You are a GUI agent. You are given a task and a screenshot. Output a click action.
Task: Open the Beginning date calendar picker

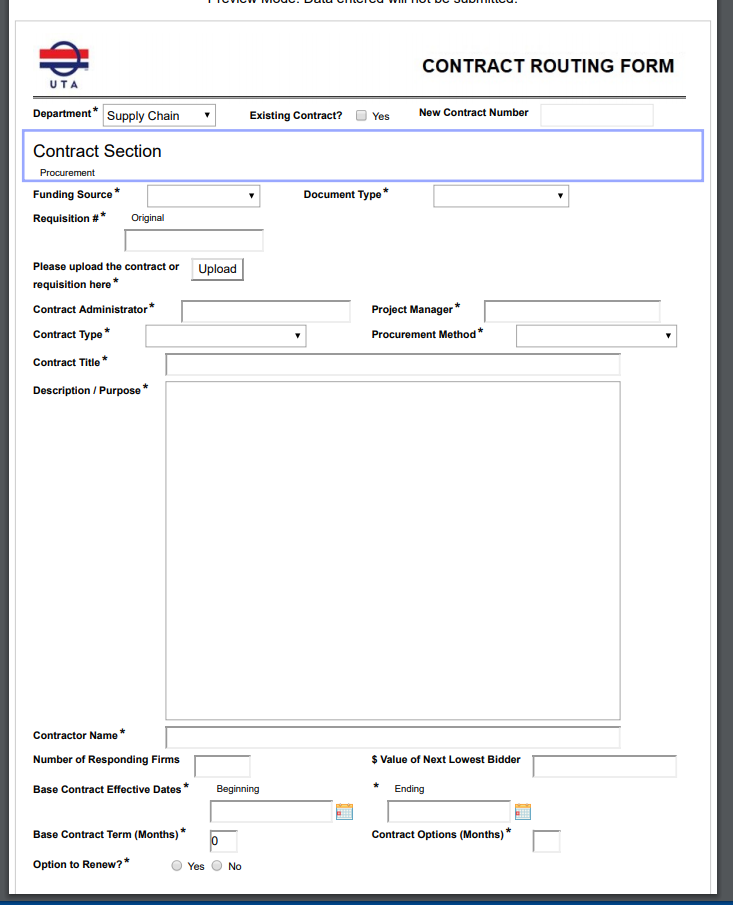[345, 811]
